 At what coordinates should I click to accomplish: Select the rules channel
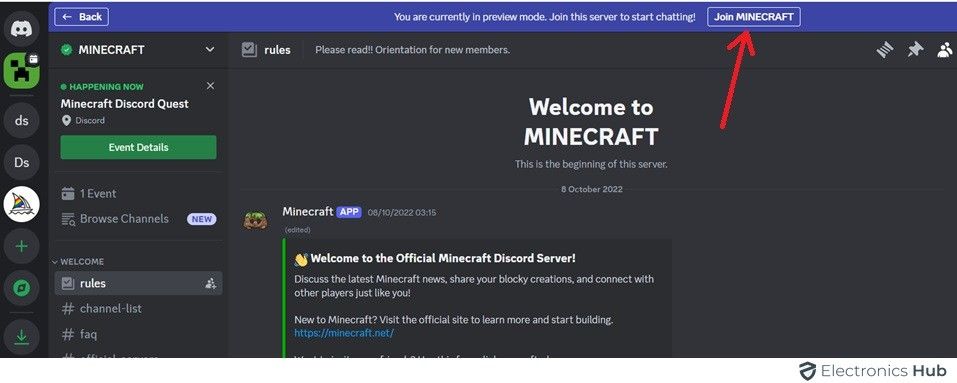(139, 284)
